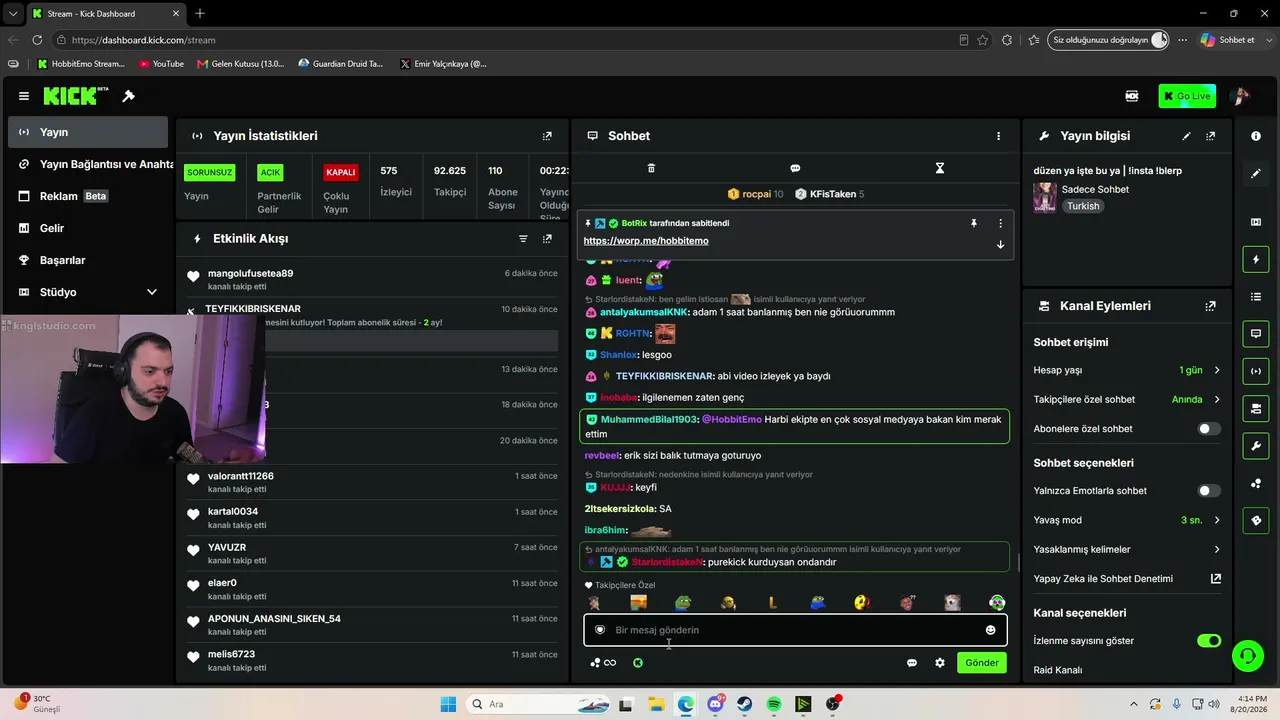Image resolution: width=1280 pixels, height=720 pixels.
Task: Open Yasaklanmış kelimeler settings
Action: click(1127, 549)
